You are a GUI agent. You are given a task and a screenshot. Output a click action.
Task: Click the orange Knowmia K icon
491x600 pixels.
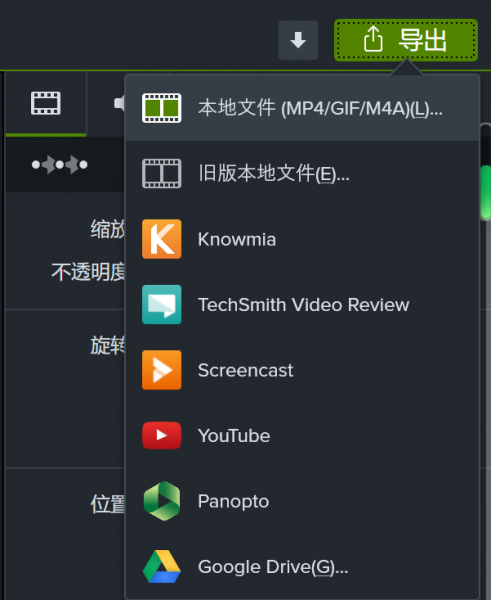click(x=161, y=239)
